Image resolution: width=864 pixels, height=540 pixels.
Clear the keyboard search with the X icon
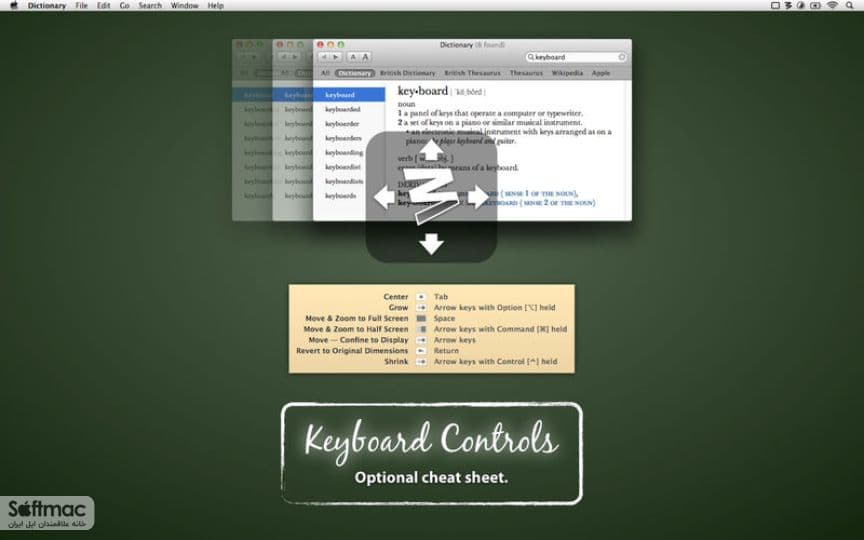point(622,57)
